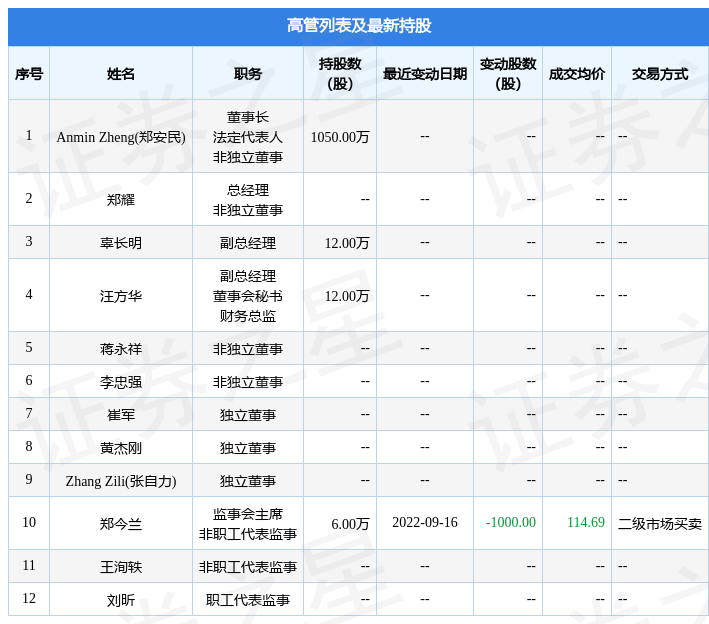This screenshot has height=624, width=709.
Task: Select the name 李忠强
Action: [121, 382]
